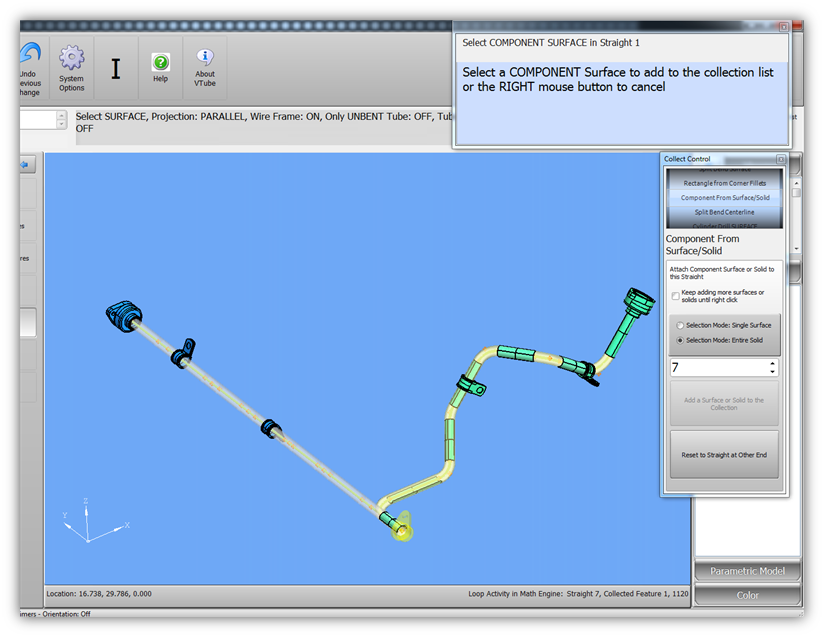Select Selection Mode: Single Surface radio

coord(682,325)
